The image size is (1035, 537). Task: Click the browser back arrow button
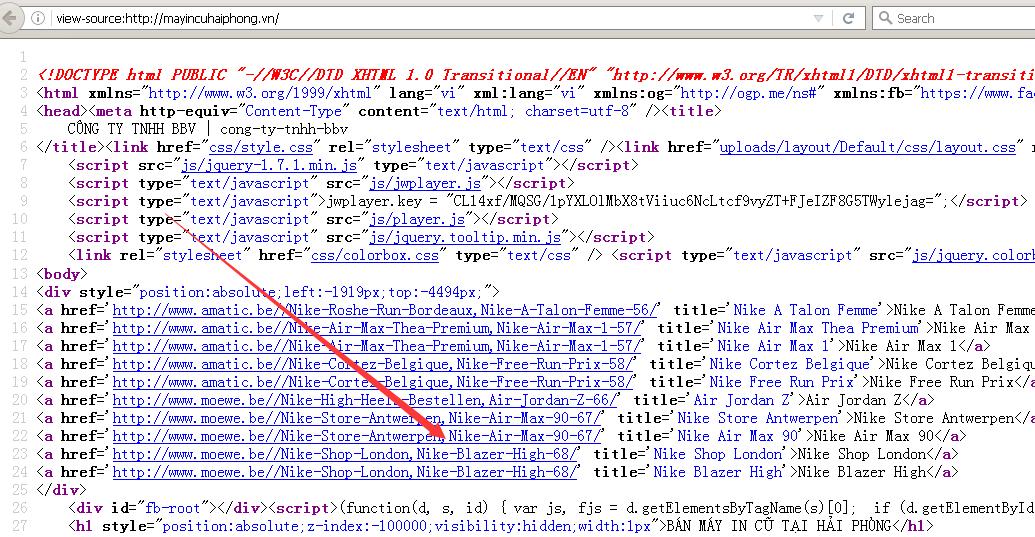(12, 18)
